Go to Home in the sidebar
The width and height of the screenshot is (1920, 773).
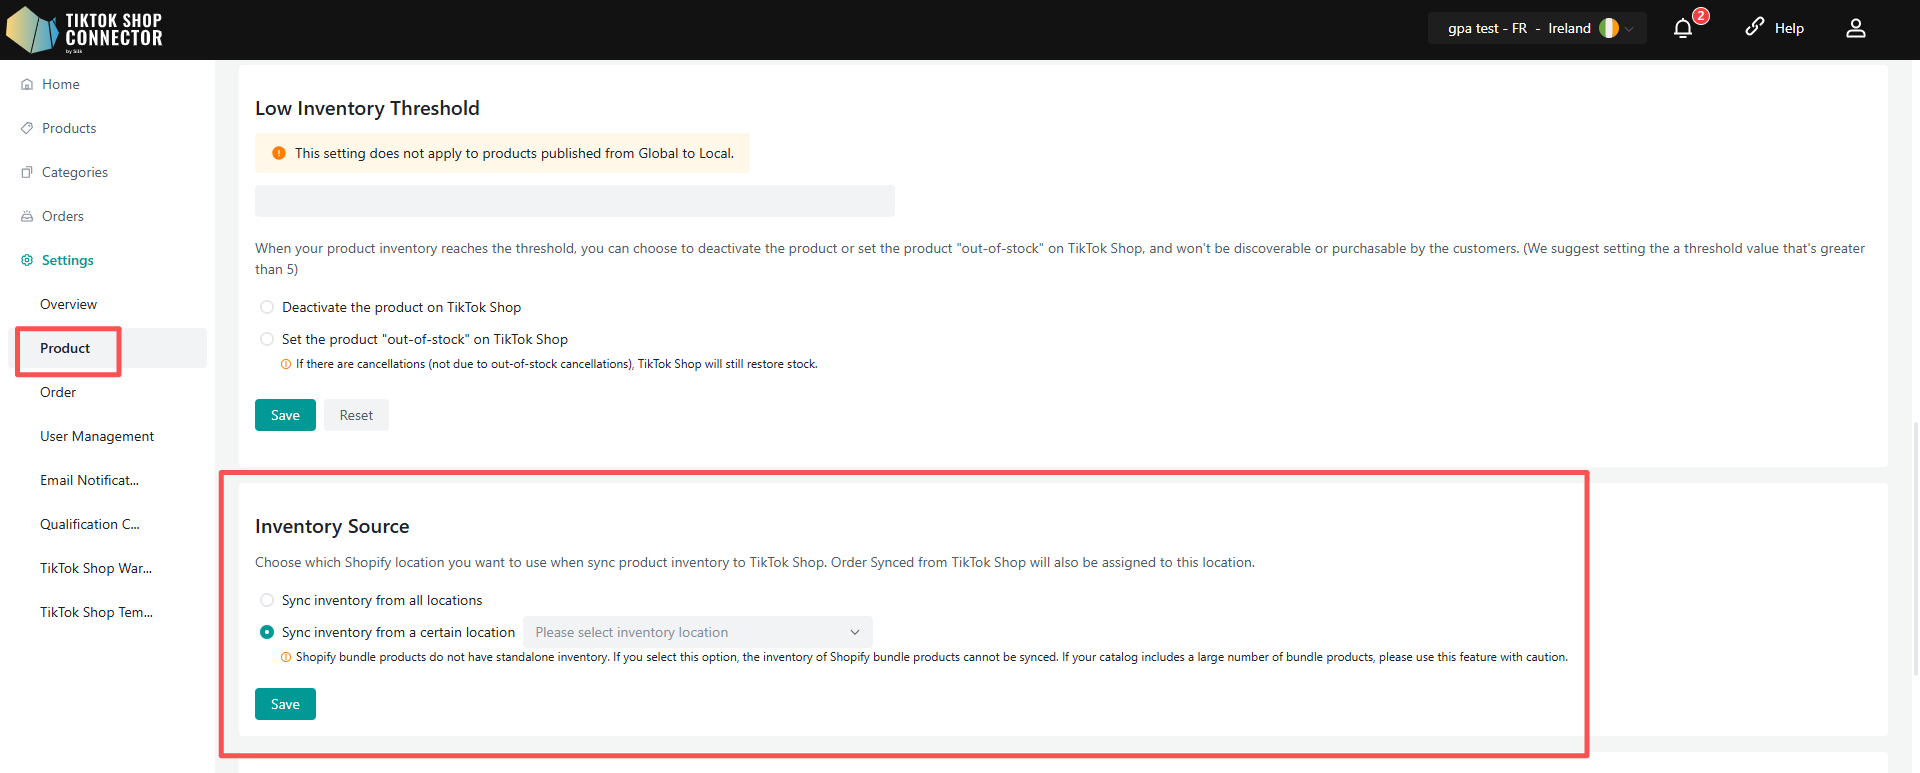[x=61, y=85]
